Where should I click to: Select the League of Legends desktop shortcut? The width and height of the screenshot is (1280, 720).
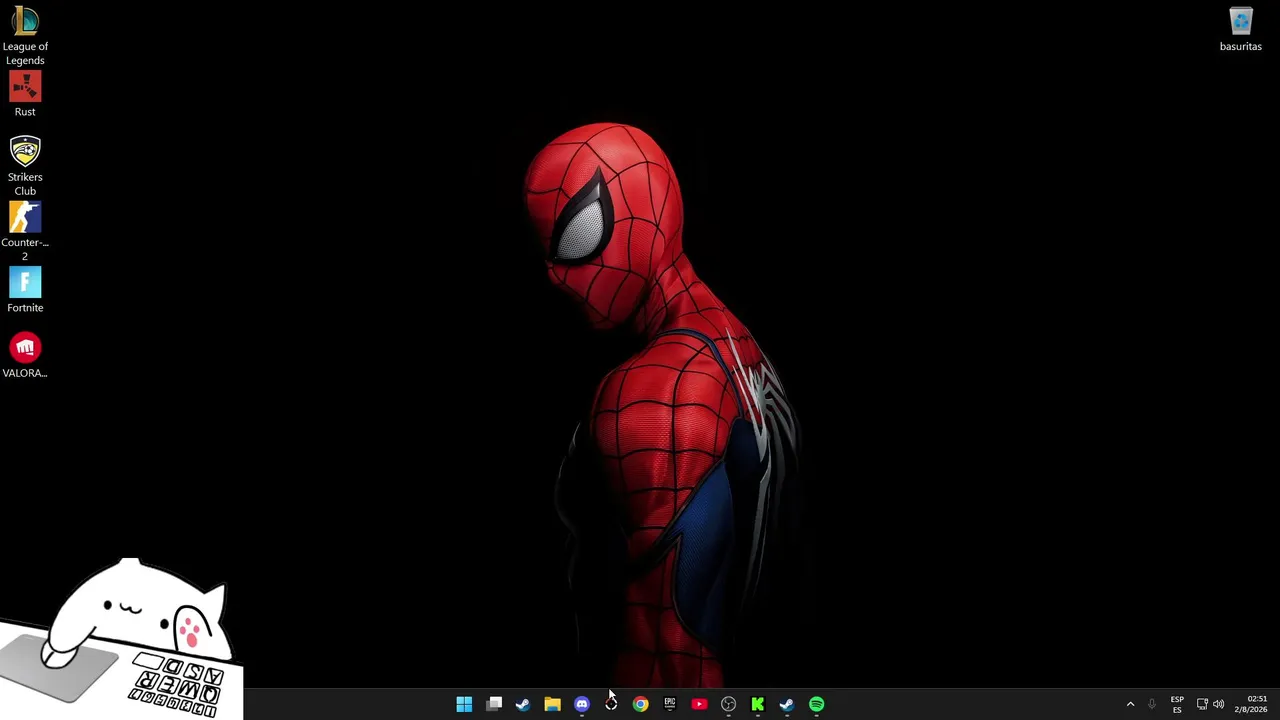pyautogui.click(x=25, y=36)
